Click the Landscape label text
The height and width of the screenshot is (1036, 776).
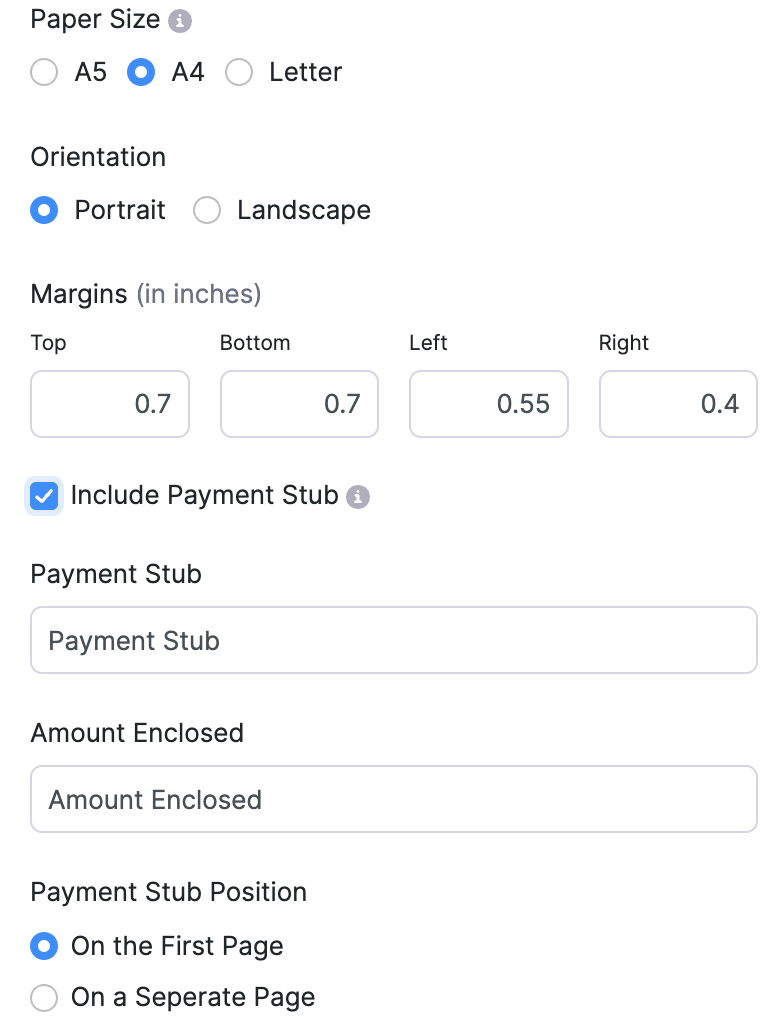[303, 211]
